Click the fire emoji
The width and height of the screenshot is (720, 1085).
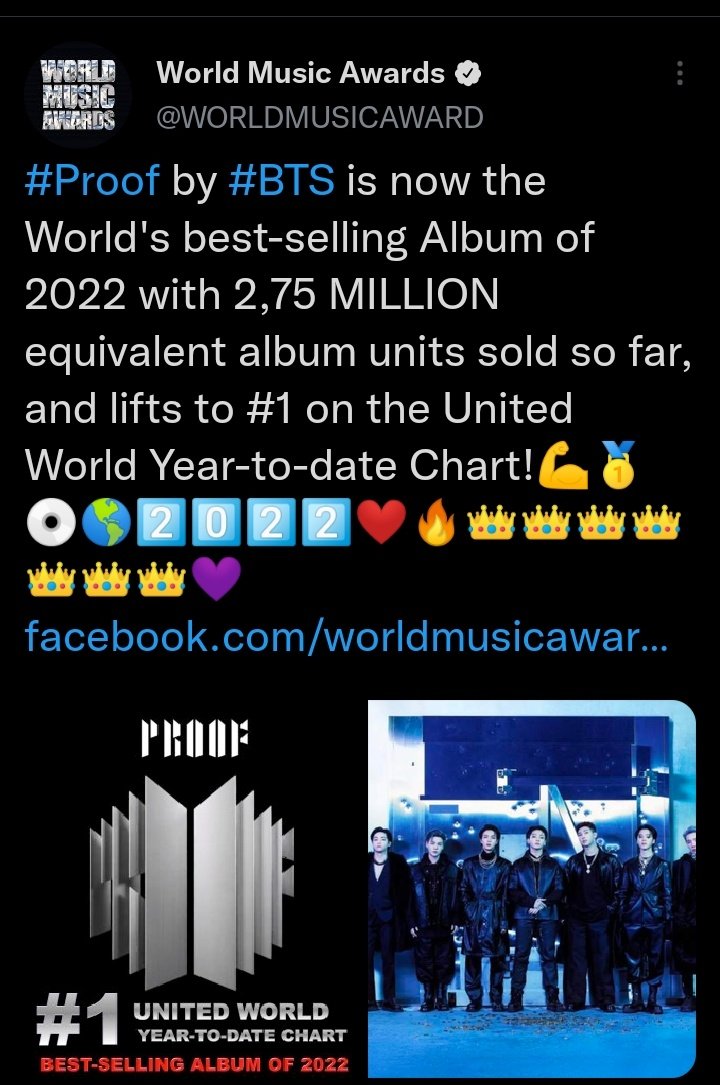tap(437, 522)
